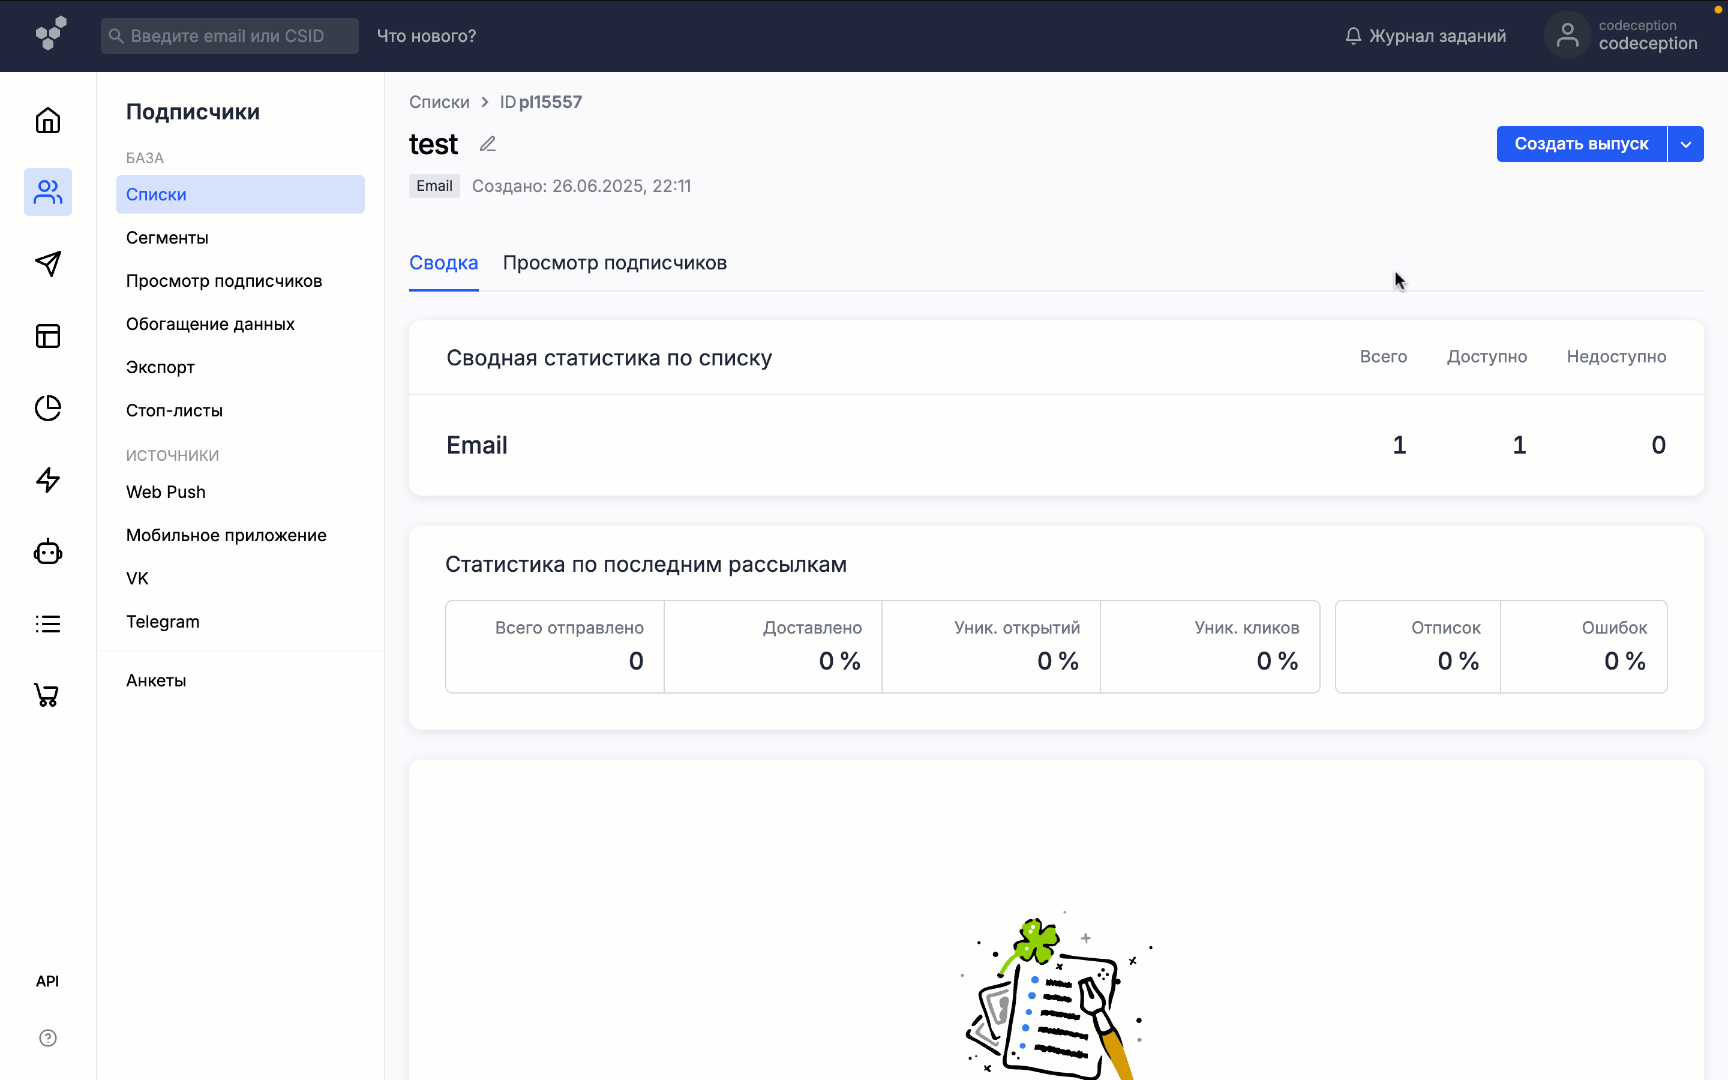Viewport: 1728px width, 1080px height.
Task: Open Журнал заданий
Action: (x=1437, y=35)
